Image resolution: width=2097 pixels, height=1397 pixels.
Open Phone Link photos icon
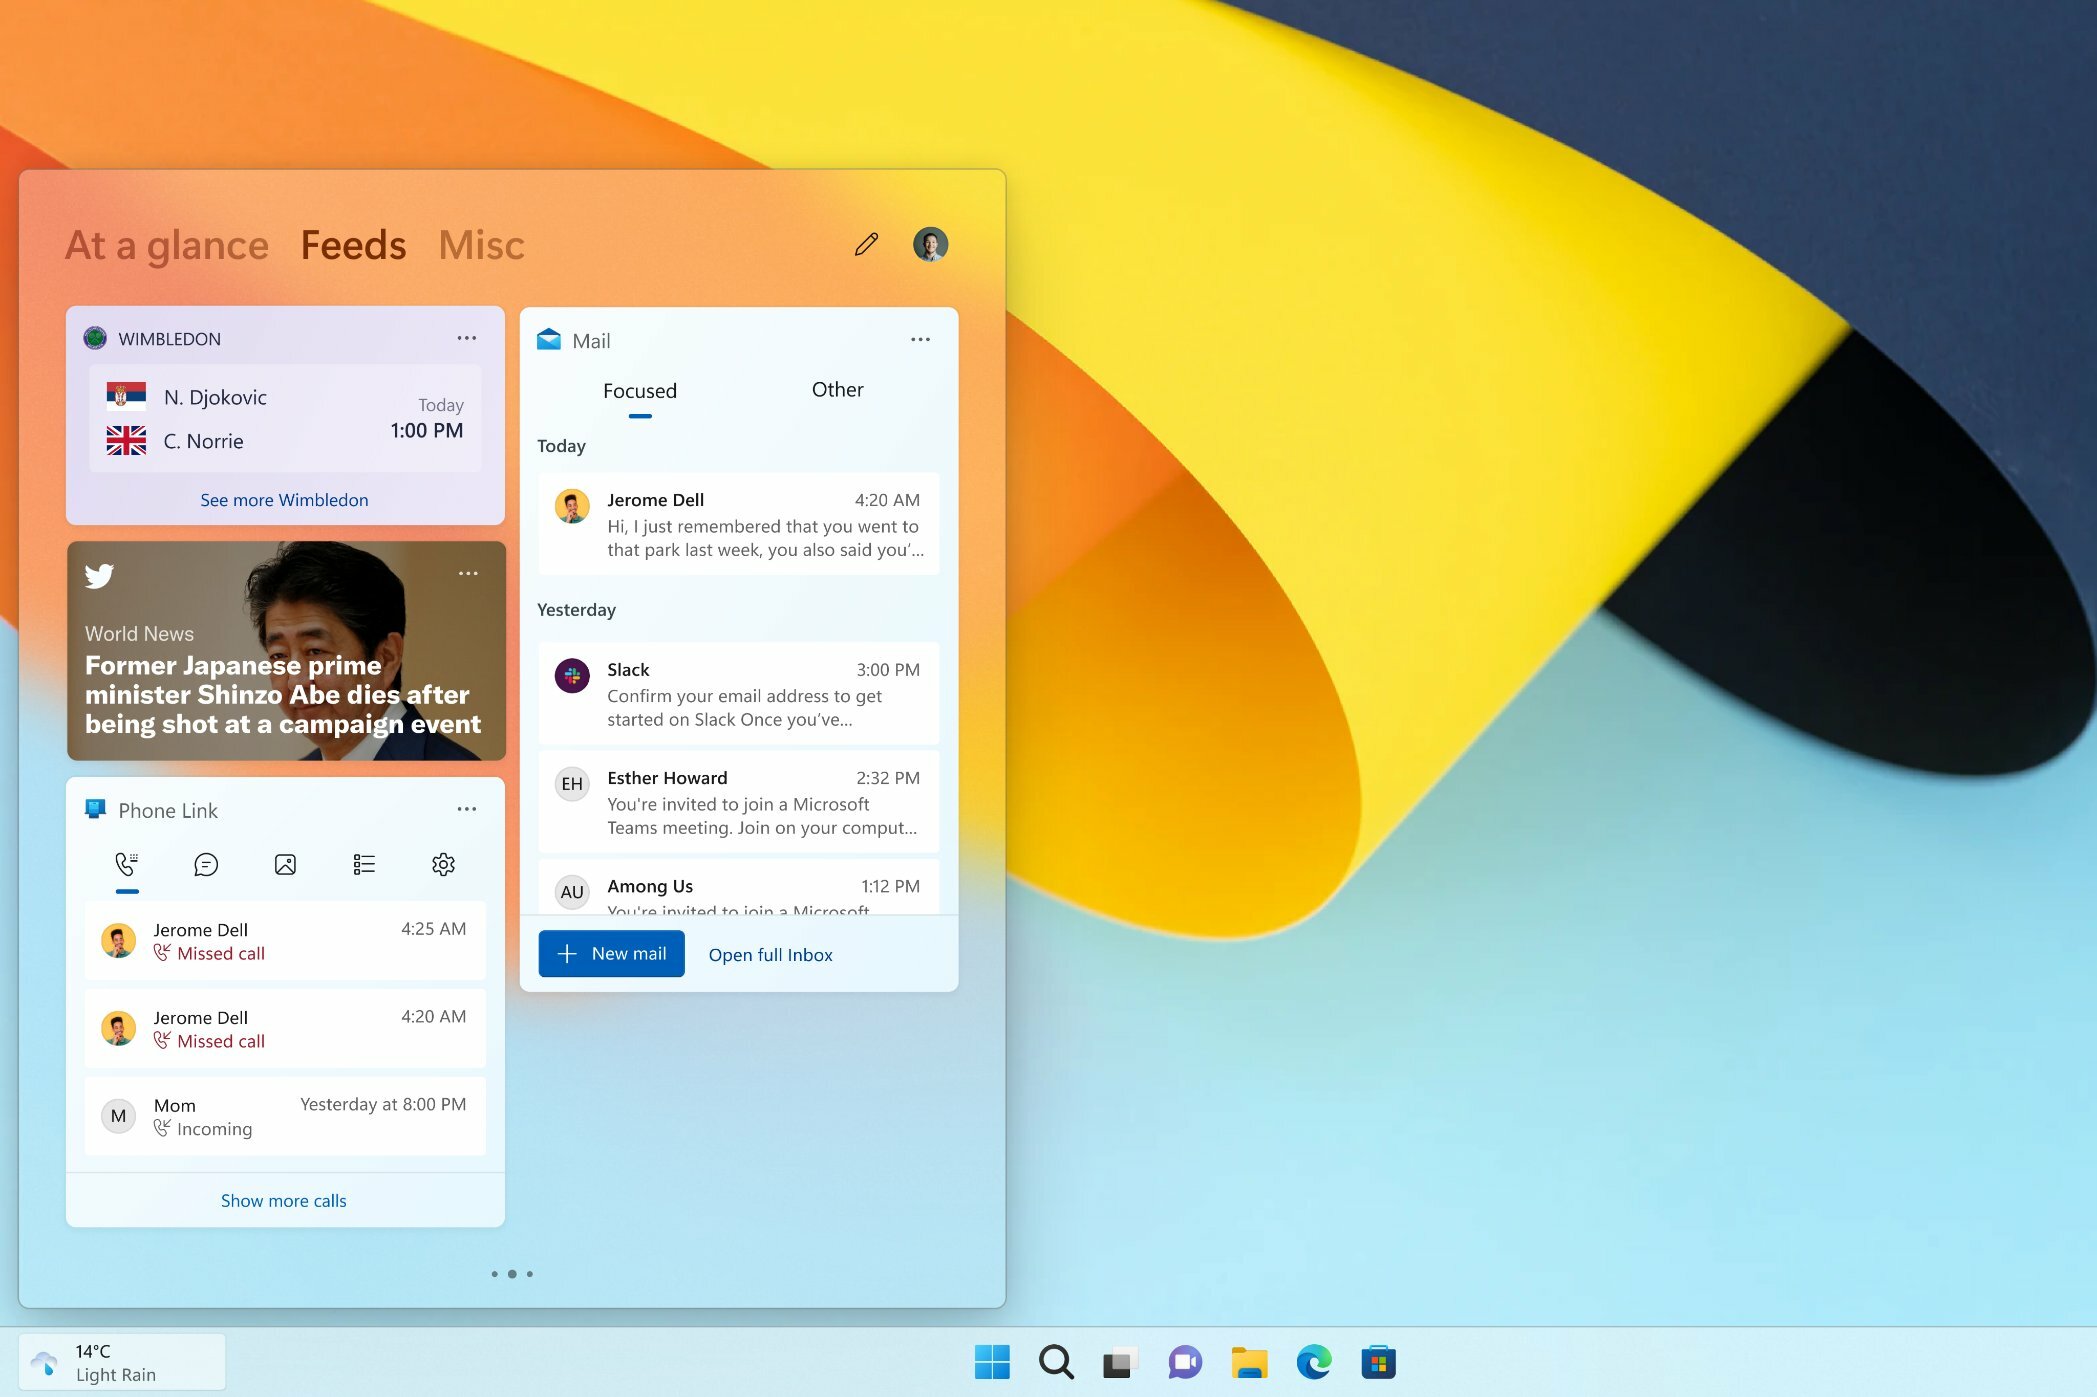pyautogui.click(x=285, y=864)
